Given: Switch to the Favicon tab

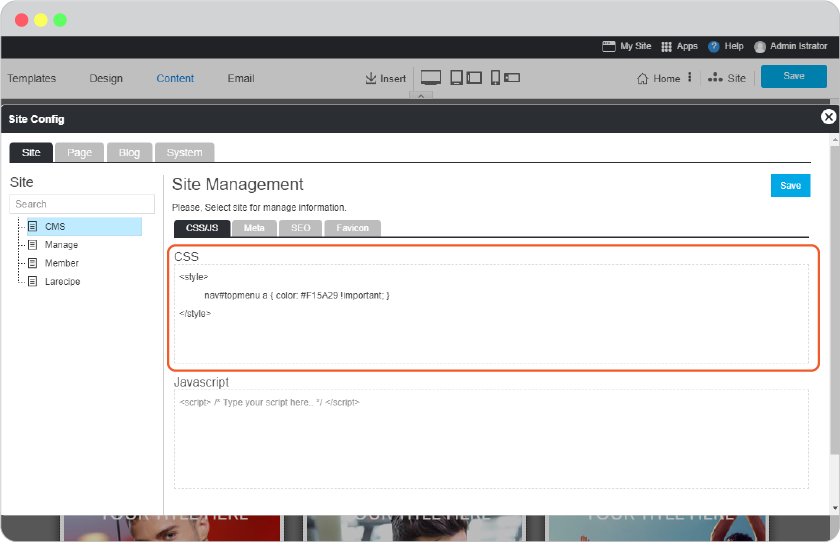Looking at the screenshot, I should pos(352,228).
